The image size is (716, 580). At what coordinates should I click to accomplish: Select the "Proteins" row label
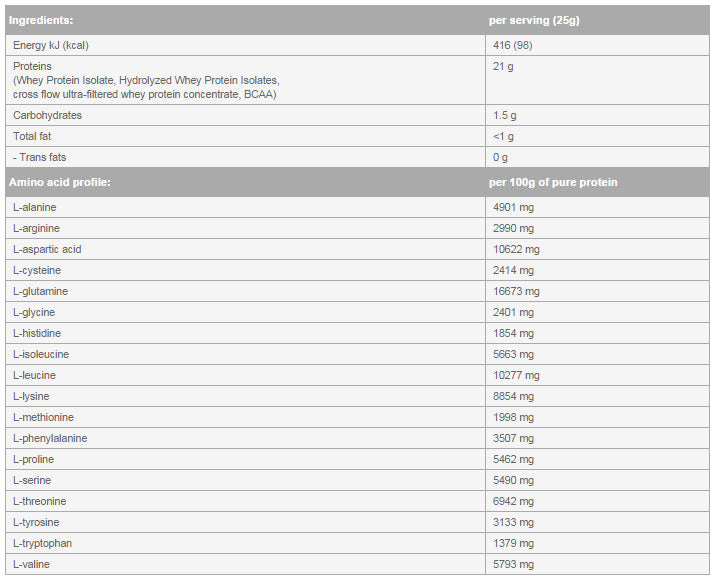click(33, 66)
